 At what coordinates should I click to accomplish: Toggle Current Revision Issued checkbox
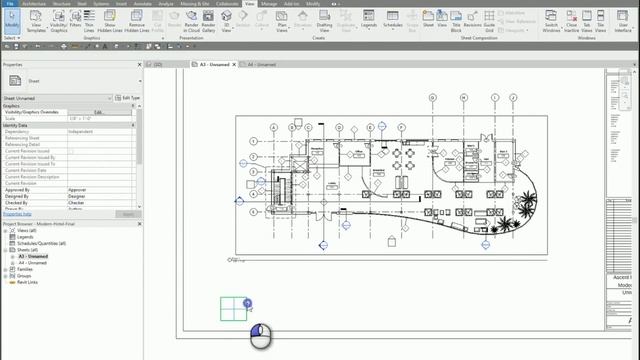71,151
